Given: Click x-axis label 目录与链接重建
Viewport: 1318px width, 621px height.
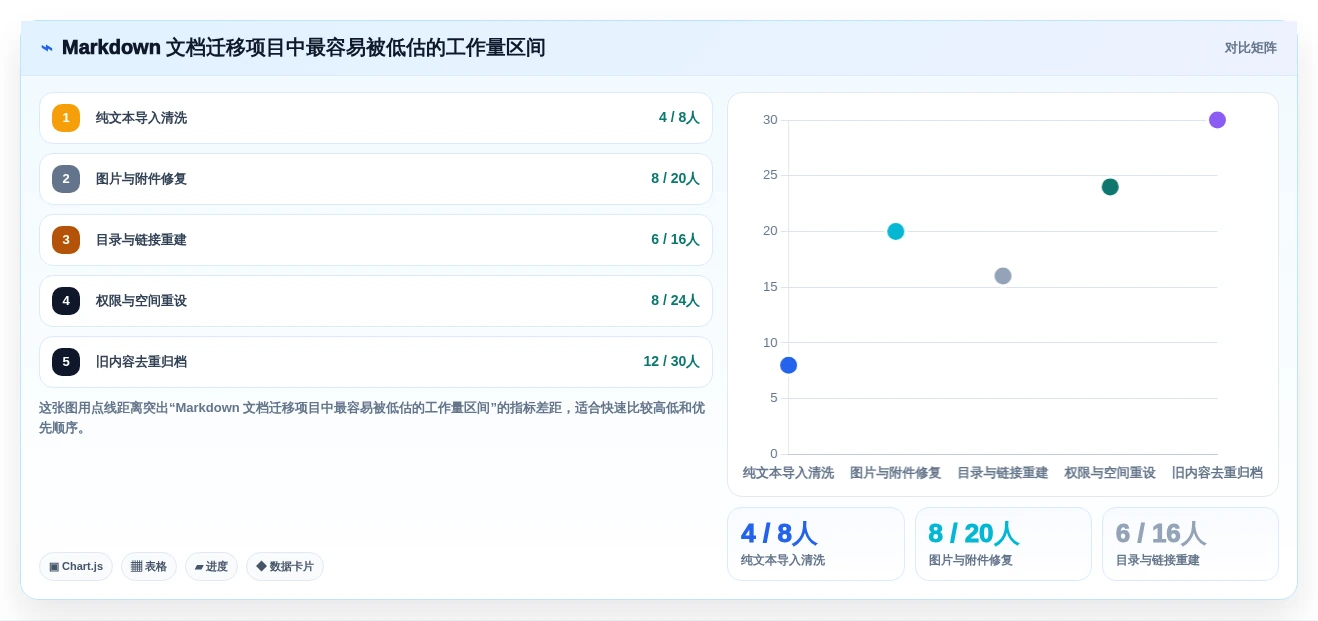Looking at the screenshot, I should click(x=1003, y=473).
